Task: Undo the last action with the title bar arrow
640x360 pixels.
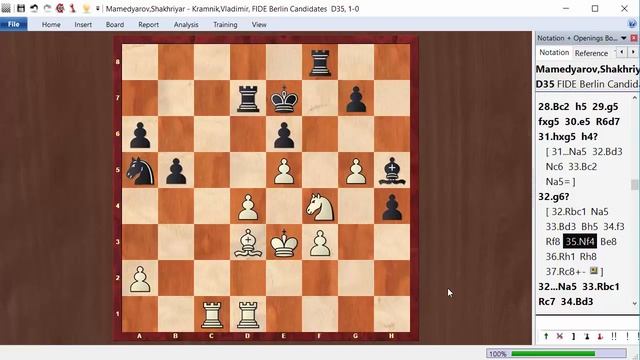Action: pos(34,8)
